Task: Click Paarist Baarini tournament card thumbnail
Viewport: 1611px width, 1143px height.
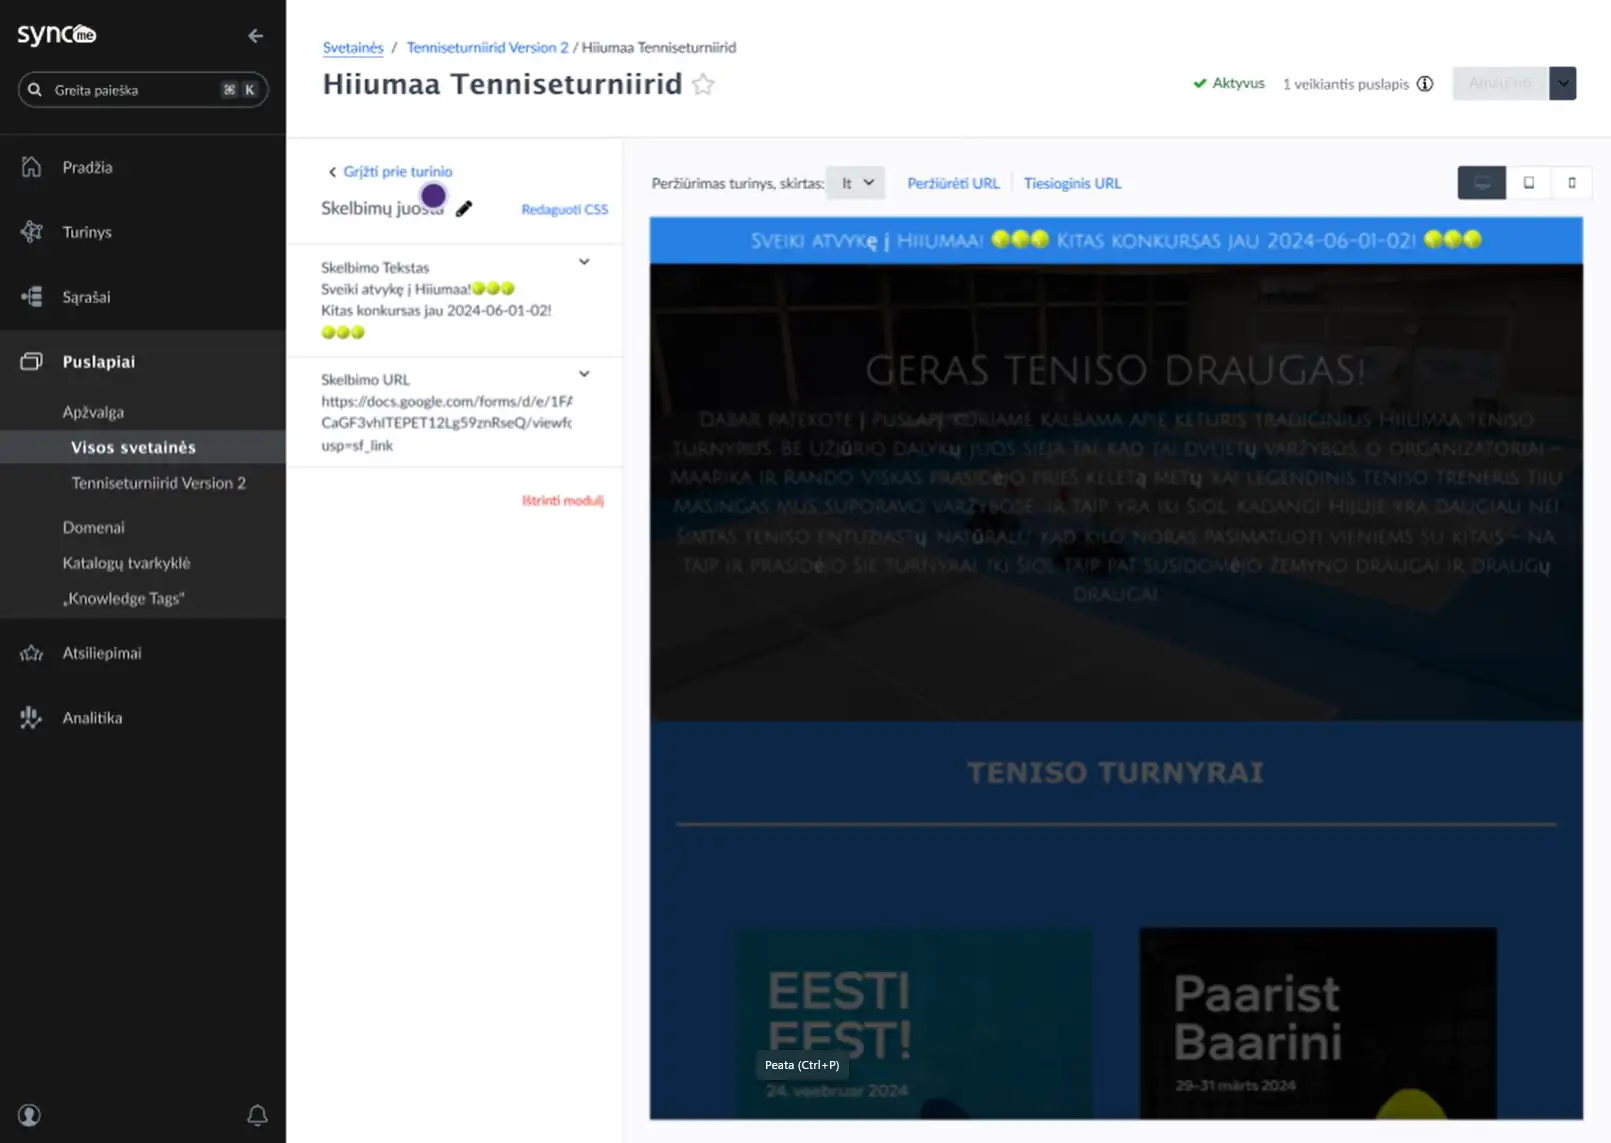Action: coord(1318,1023)
